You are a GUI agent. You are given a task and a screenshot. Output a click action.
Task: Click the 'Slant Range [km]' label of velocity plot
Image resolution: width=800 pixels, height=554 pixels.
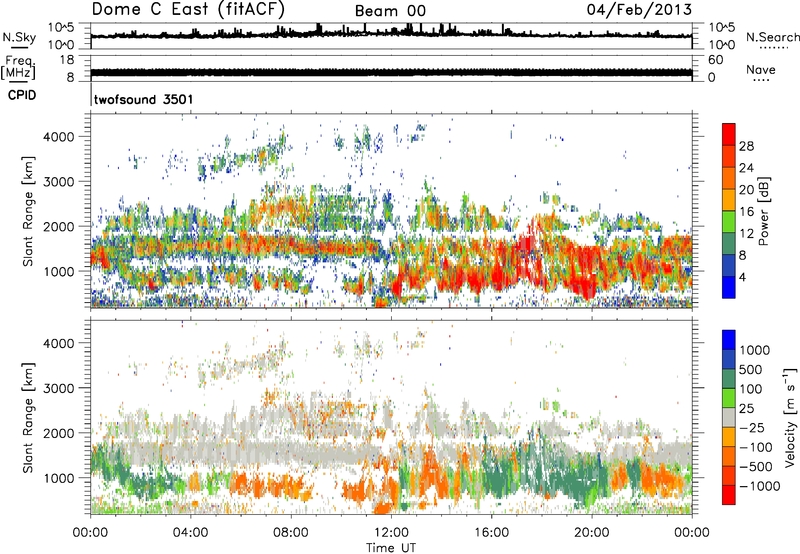(28, 417)
